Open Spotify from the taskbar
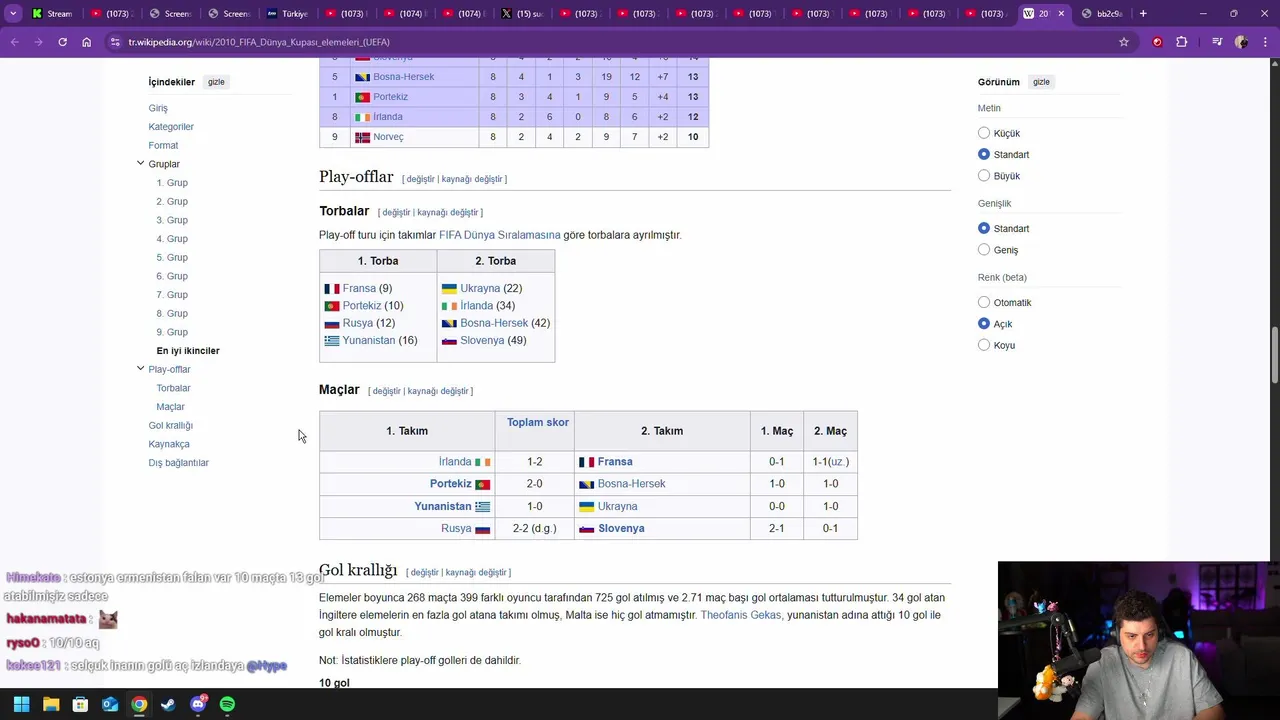 click(x=227, y=704)
